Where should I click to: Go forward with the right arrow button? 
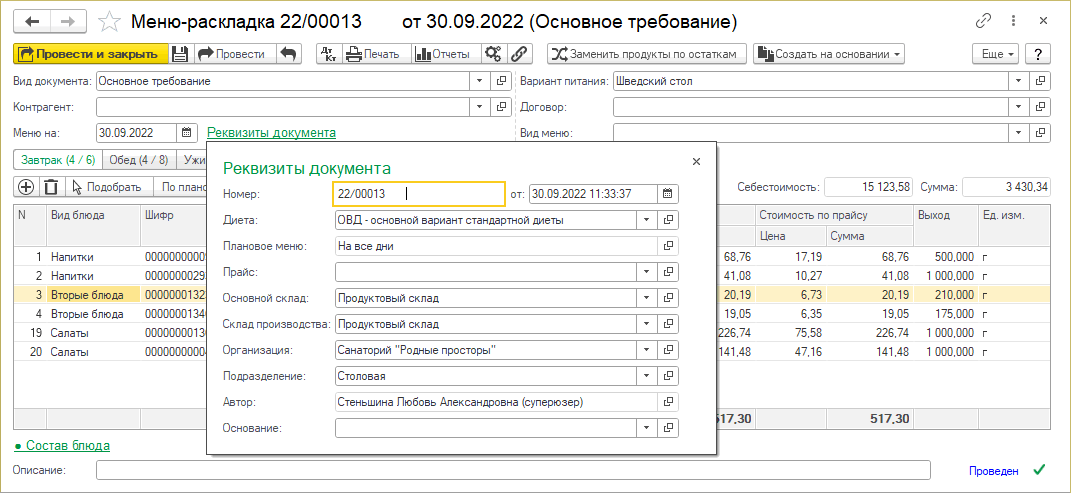coord(68,22)
